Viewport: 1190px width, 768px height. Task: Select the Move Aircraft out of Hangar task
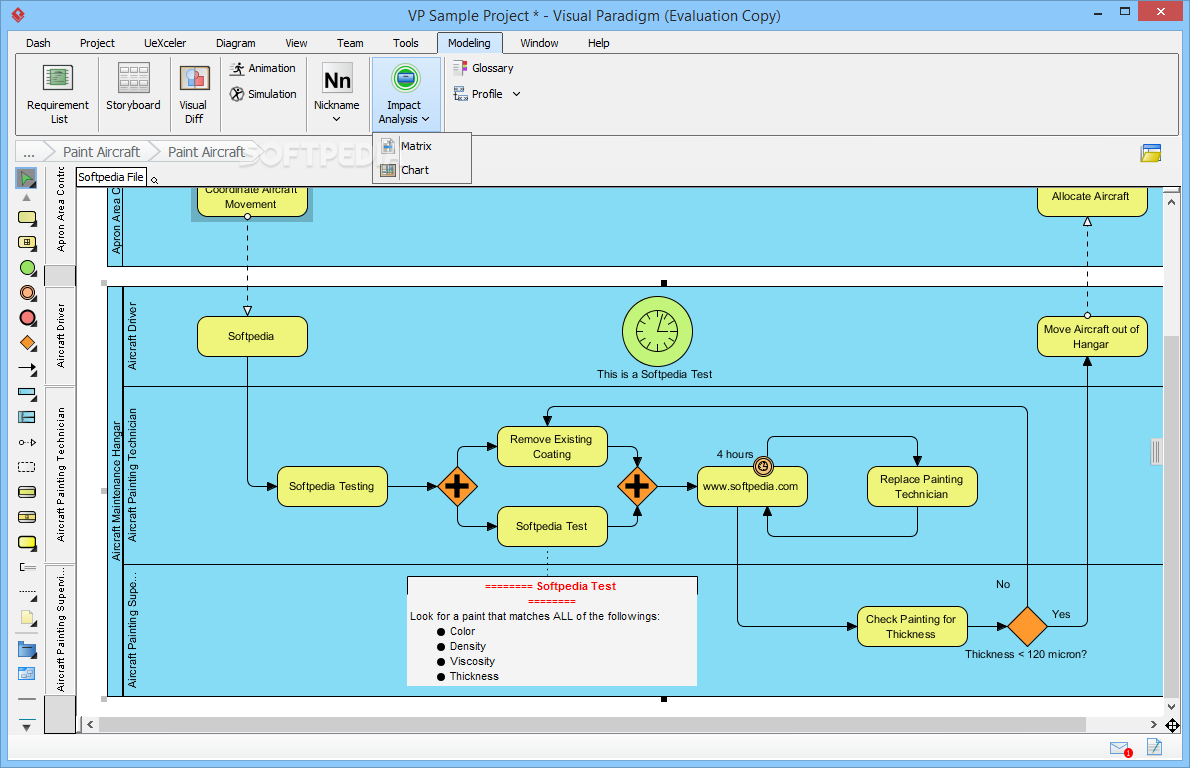pyautogui.click(x=1091, y=336)
